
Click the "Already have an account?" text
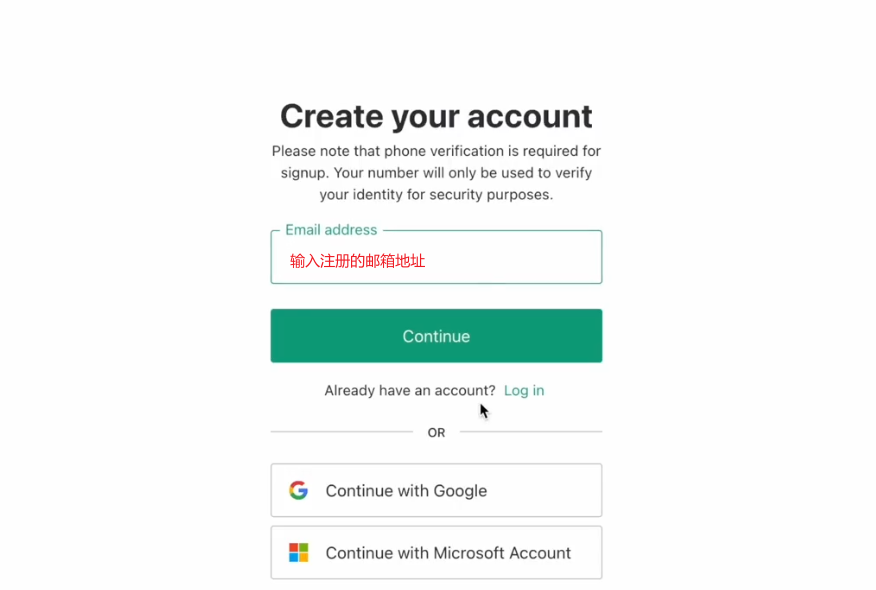coord(410,390)
